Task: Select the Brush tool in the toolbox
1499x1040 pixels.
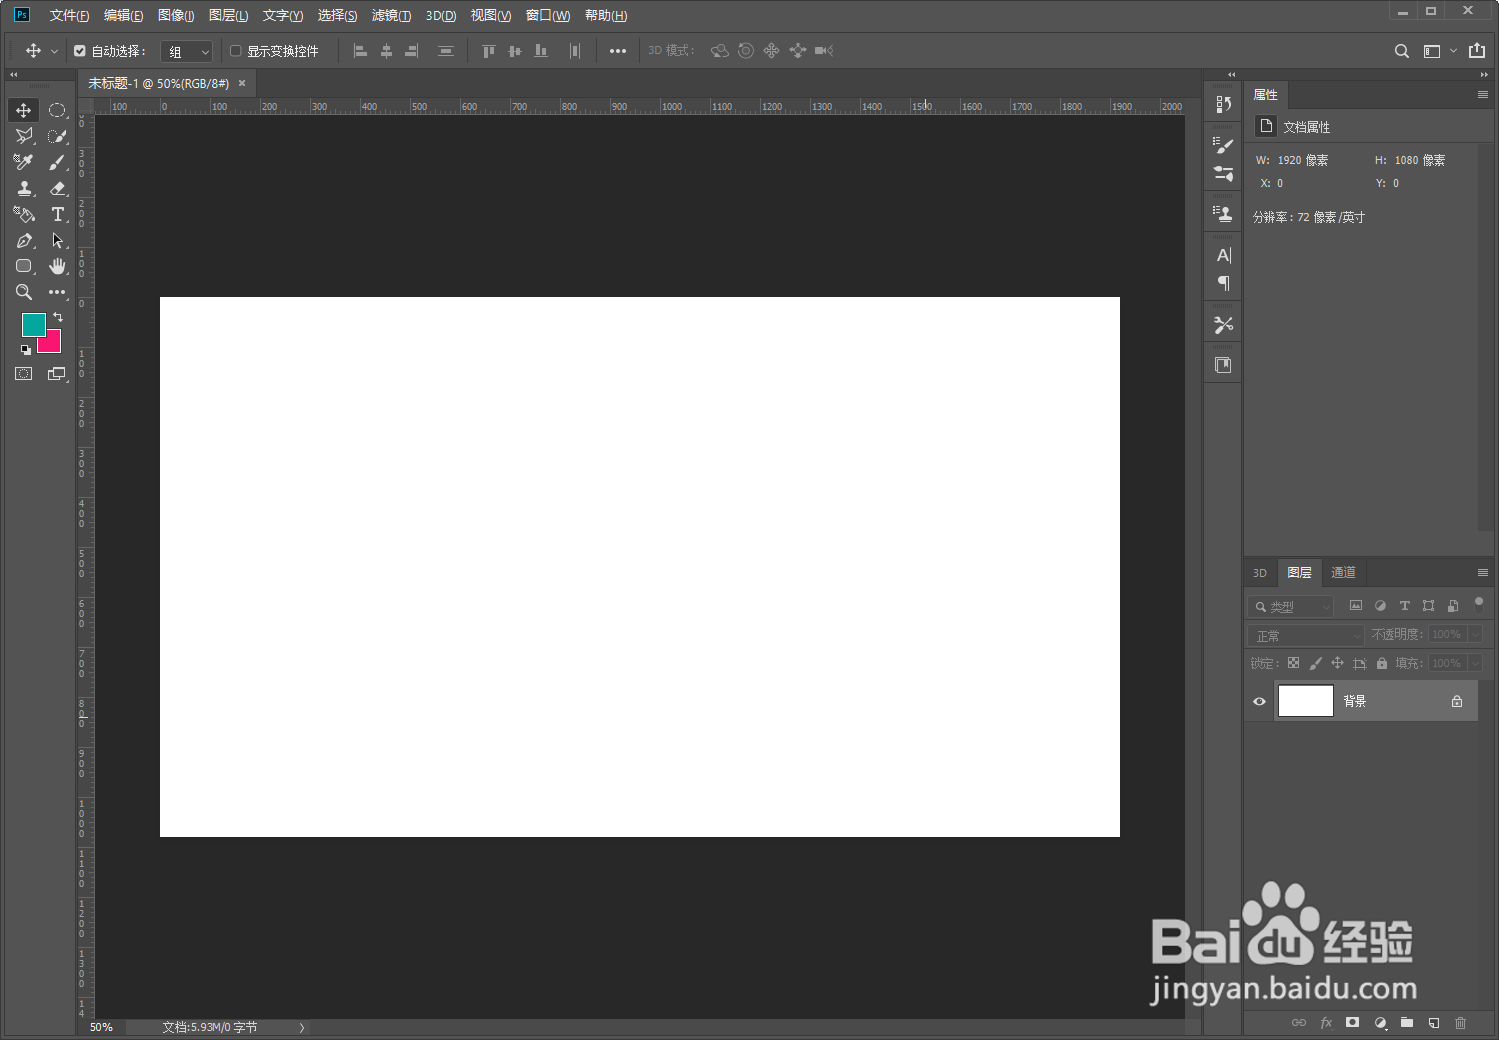Action: coord(57,162)
